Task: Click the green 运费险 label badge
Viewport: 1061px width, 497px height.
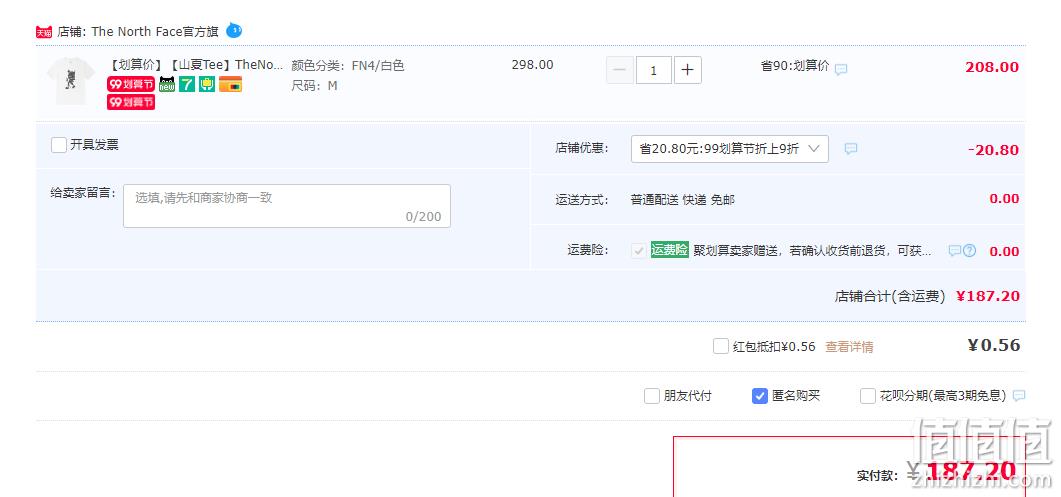Action: tap(669, 250)
